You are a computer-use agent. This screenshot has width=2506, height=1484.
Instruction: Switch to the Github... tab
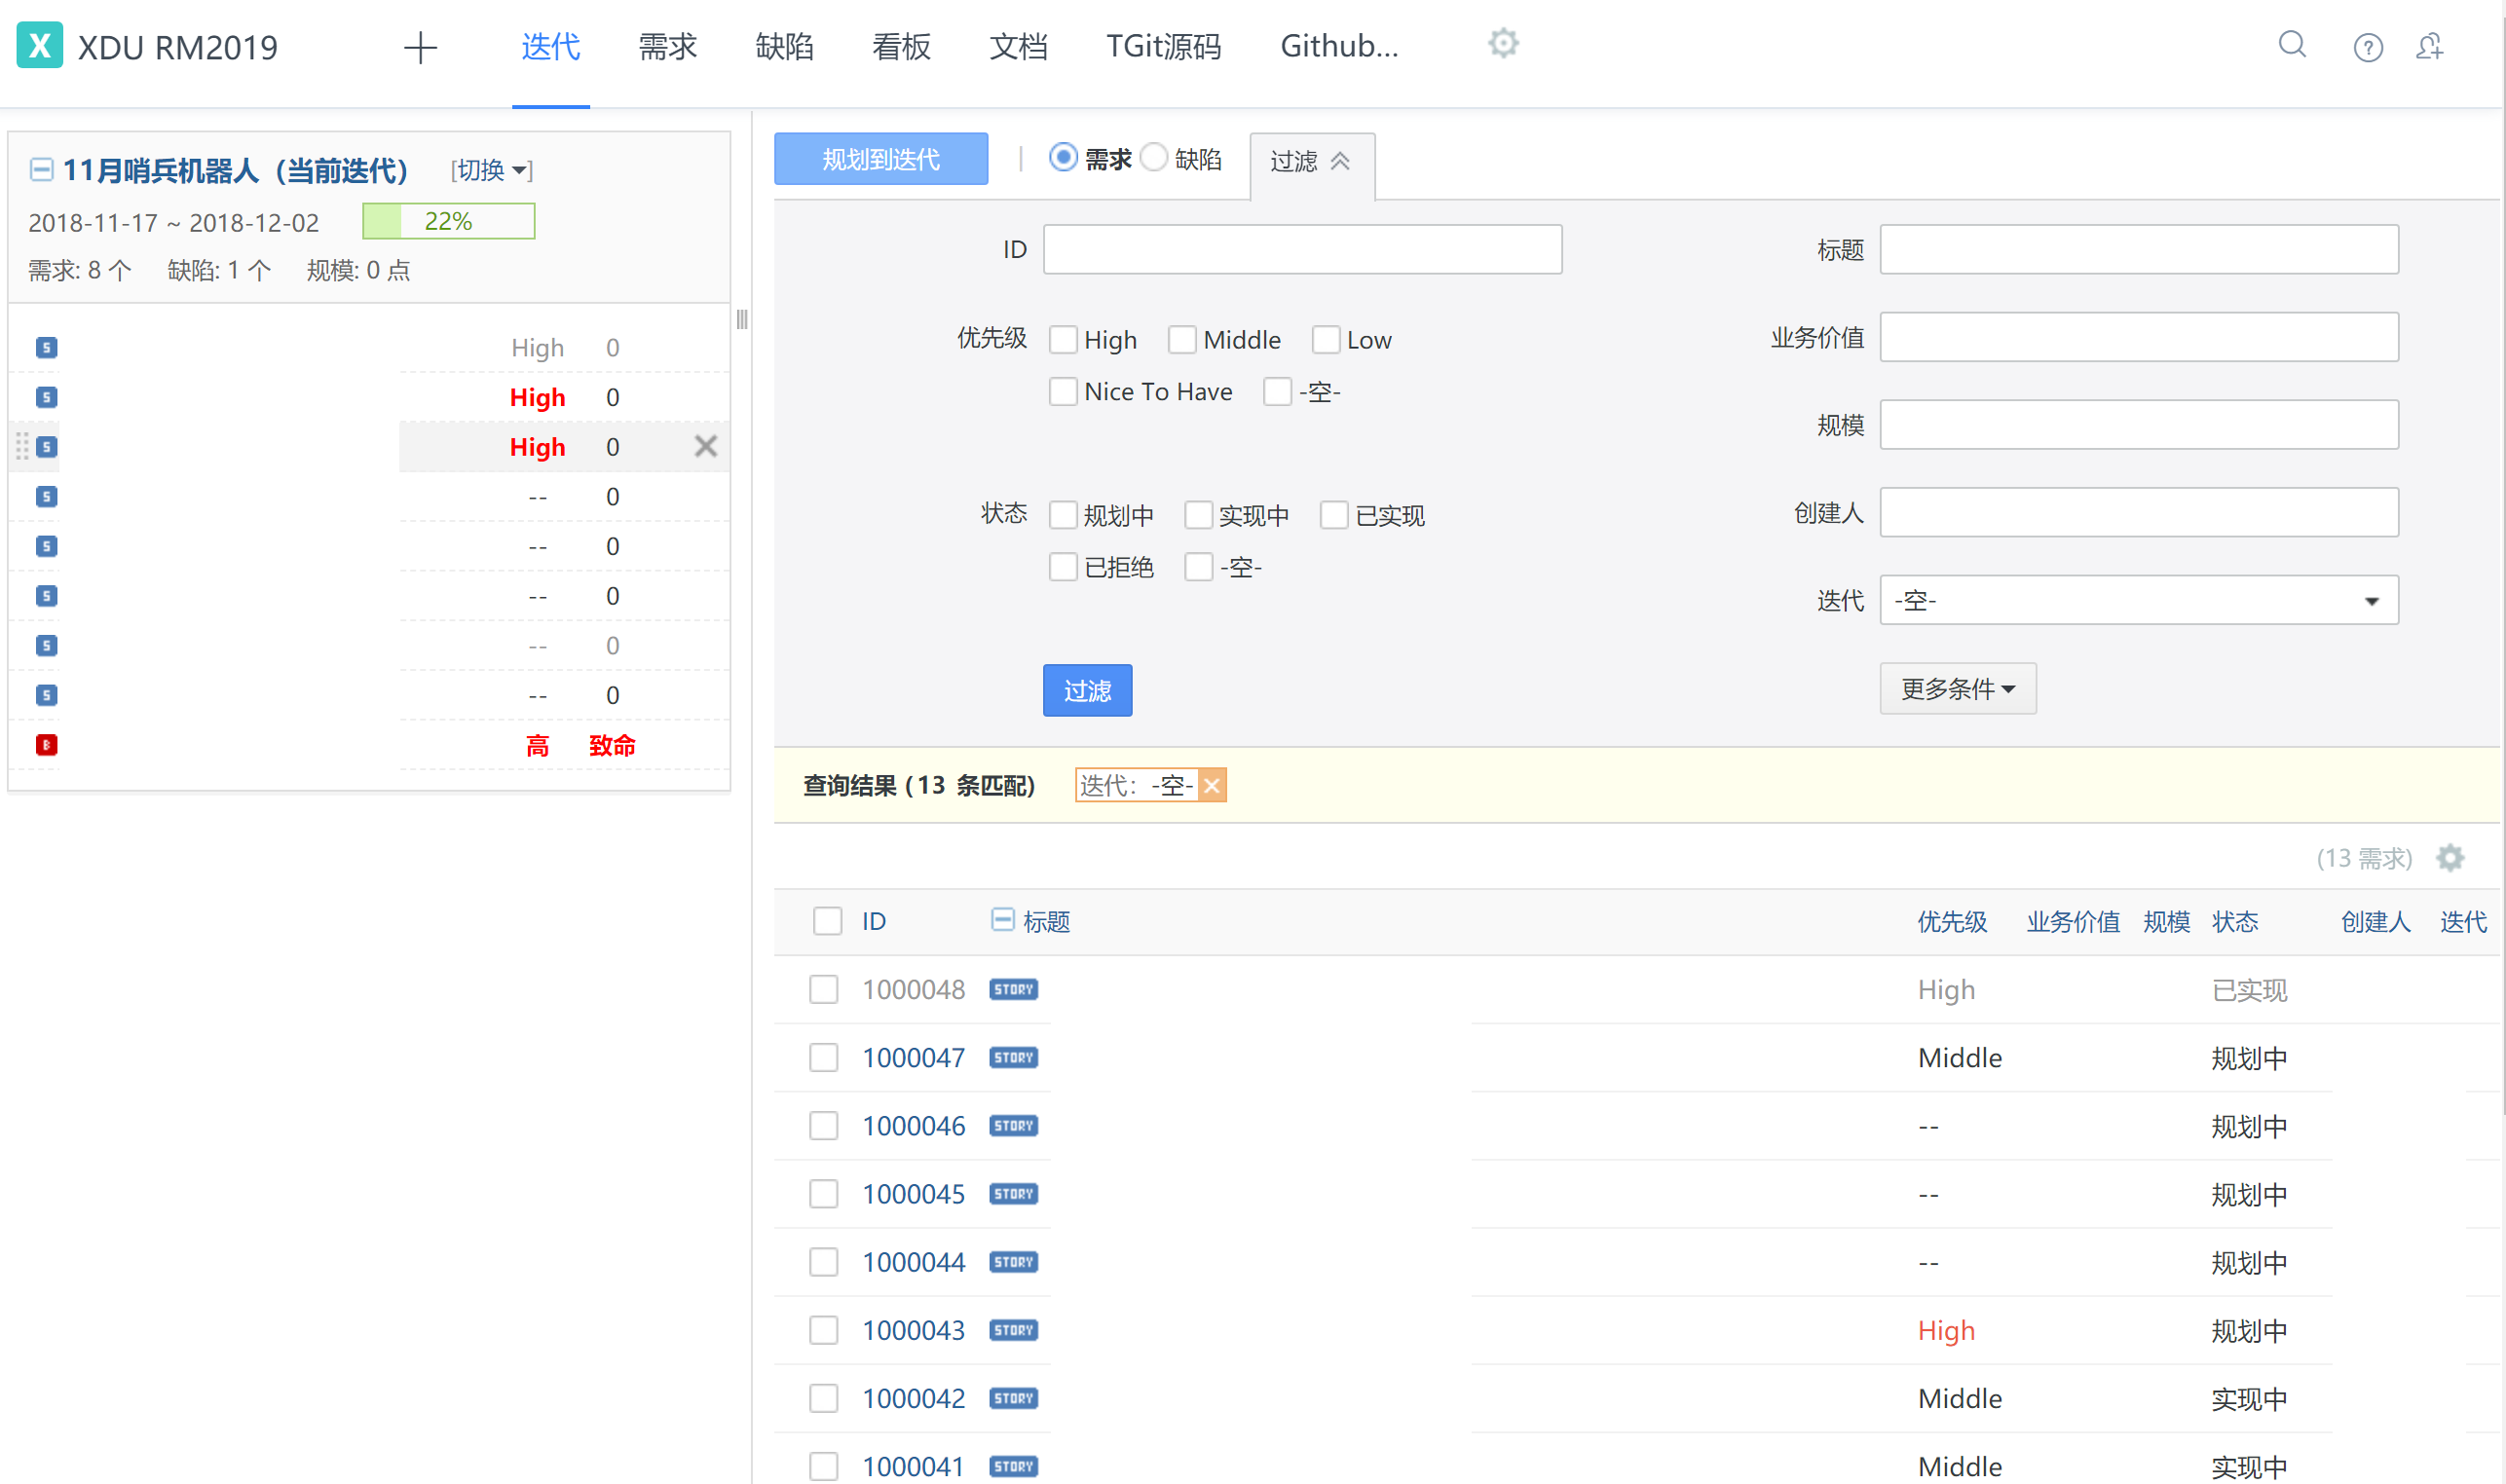(x=1339, y=47)
